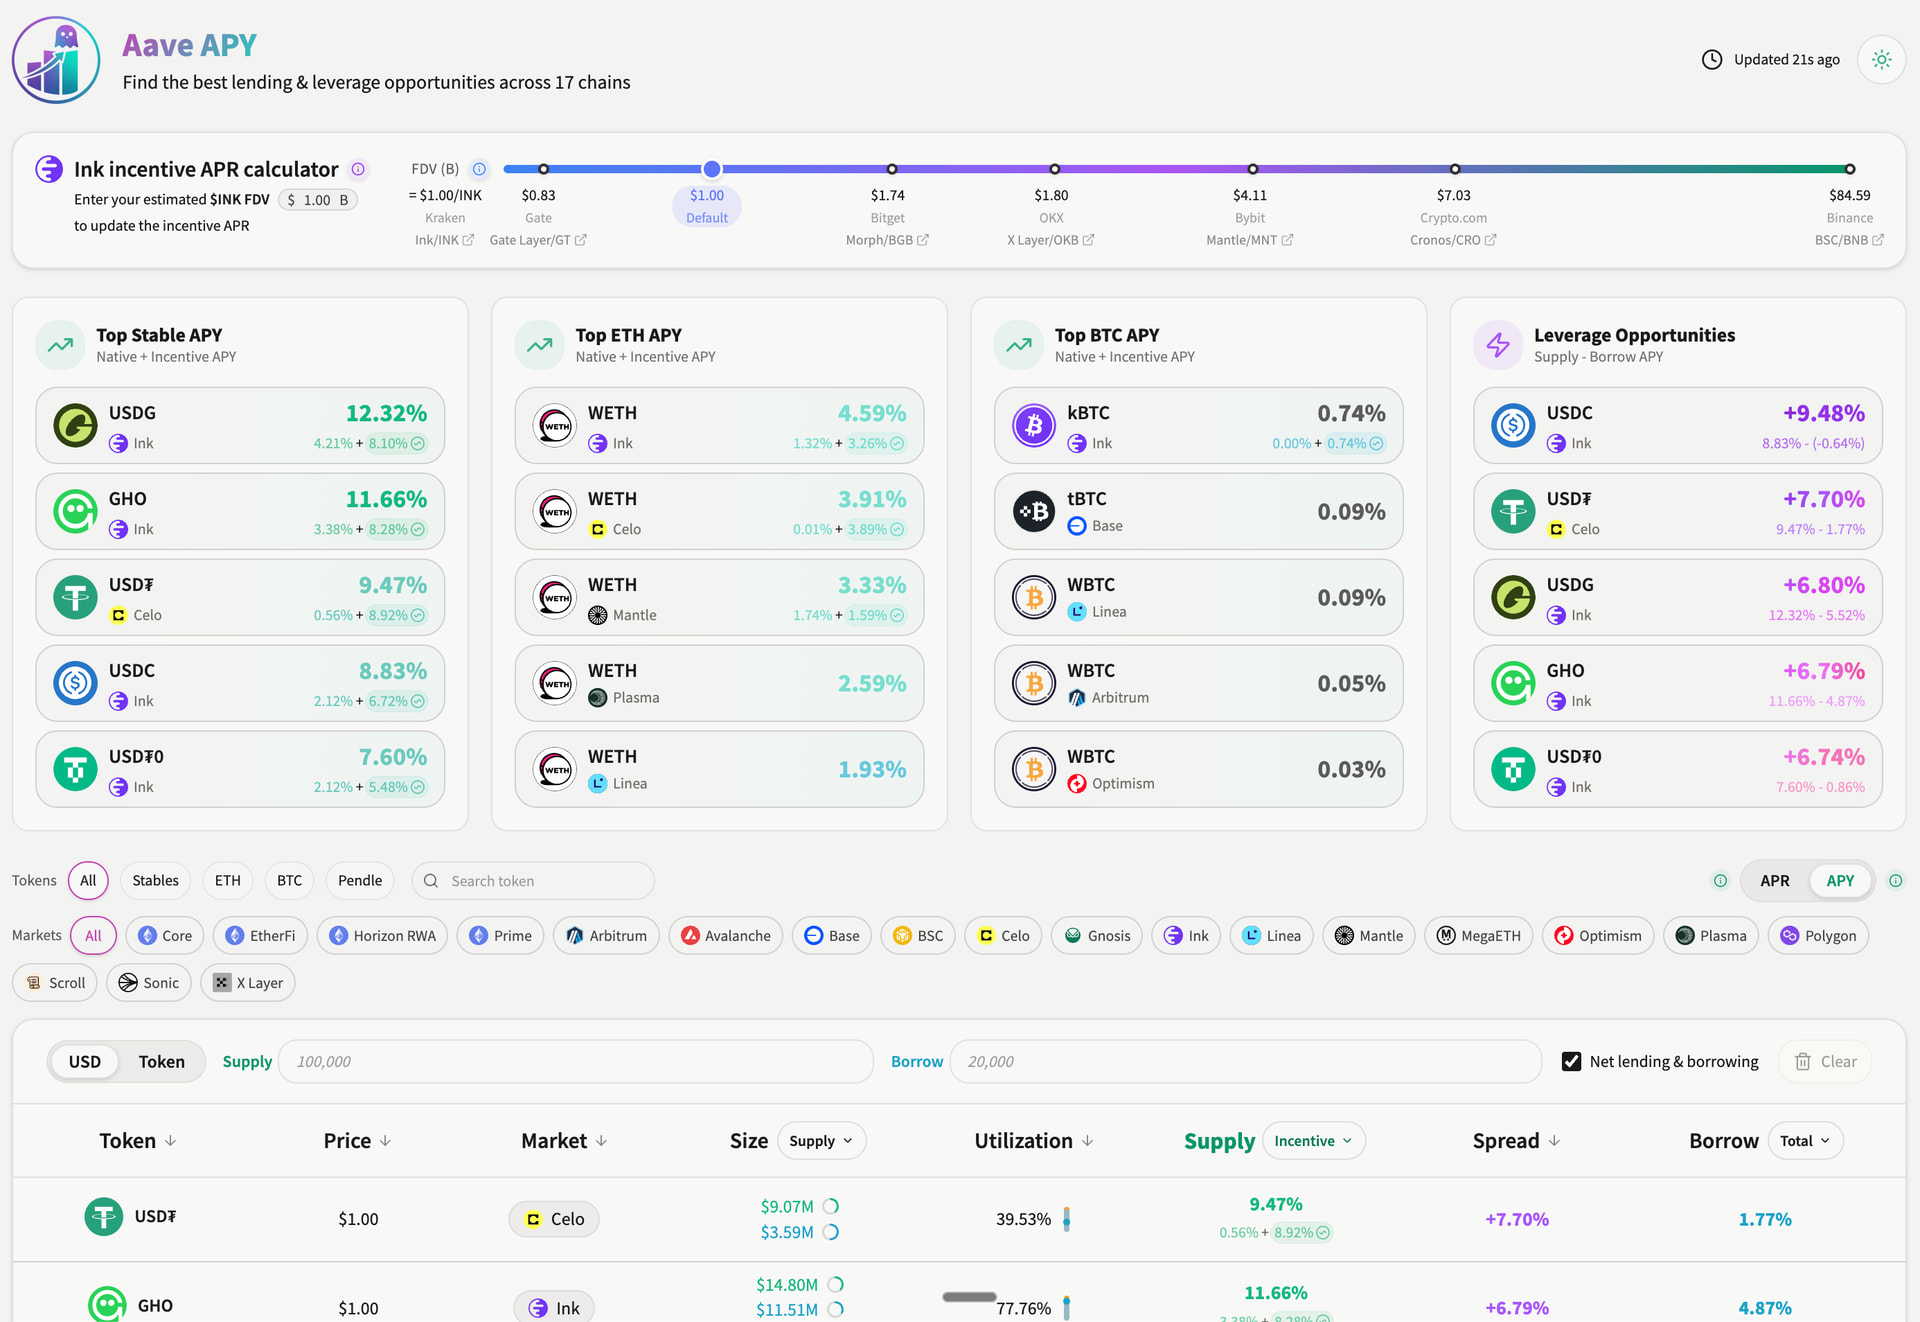Filter tokens by ETH
The width and height of the screenshot is (1920, 1322).
(x=227, y=881)
